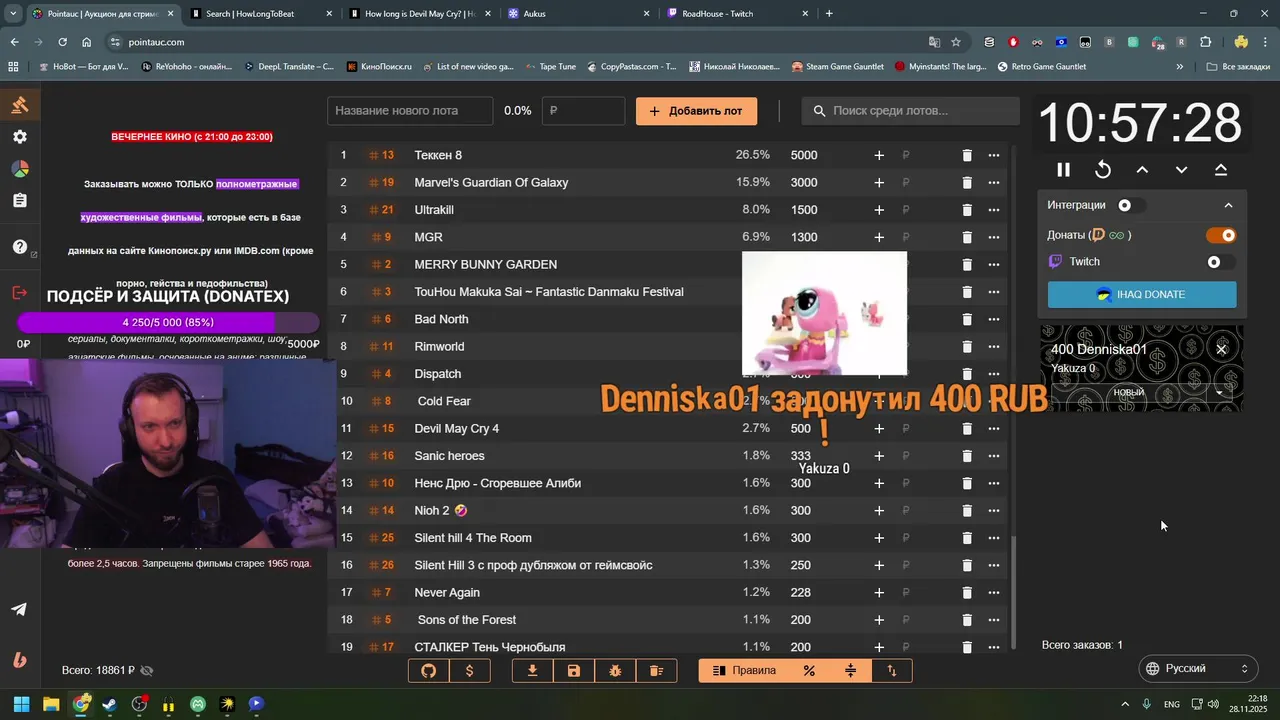Open the pie chart wheel page
This screenshot has width=1280, height=720.
point(20,169)
